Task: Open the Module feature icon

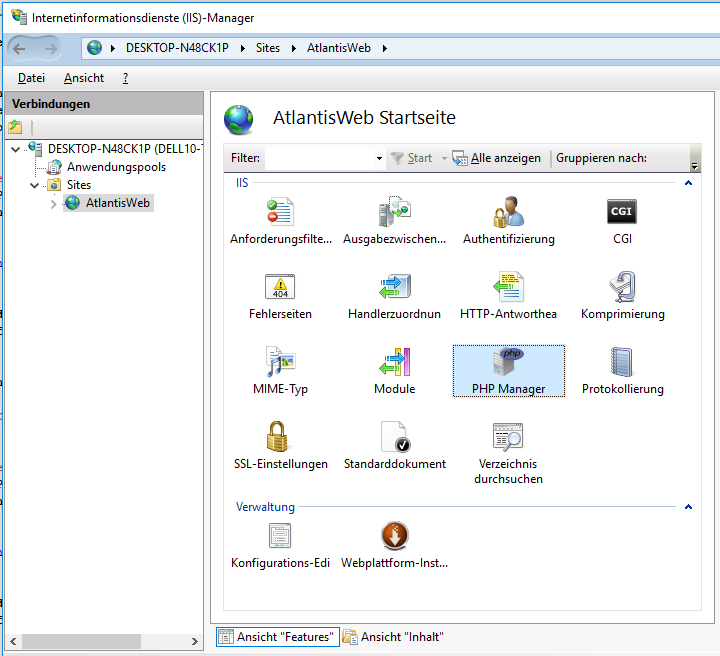Action: pos(394,362)
